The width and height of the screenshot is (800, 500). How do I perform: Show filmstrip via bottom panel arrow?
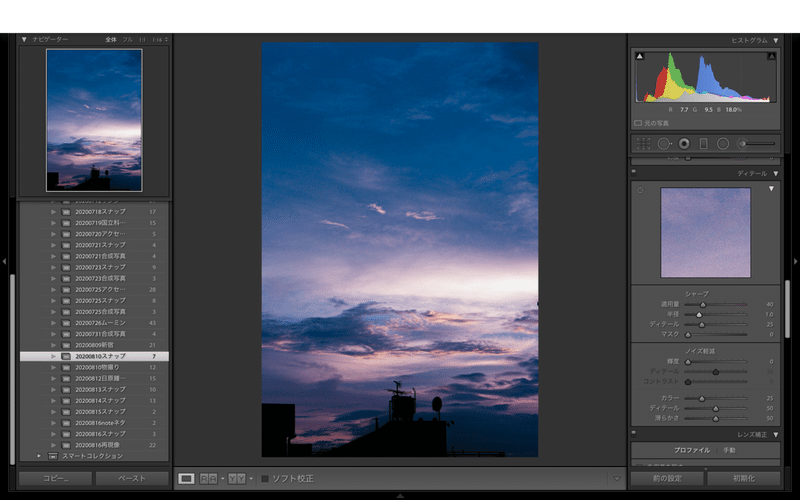coord(400,495)
